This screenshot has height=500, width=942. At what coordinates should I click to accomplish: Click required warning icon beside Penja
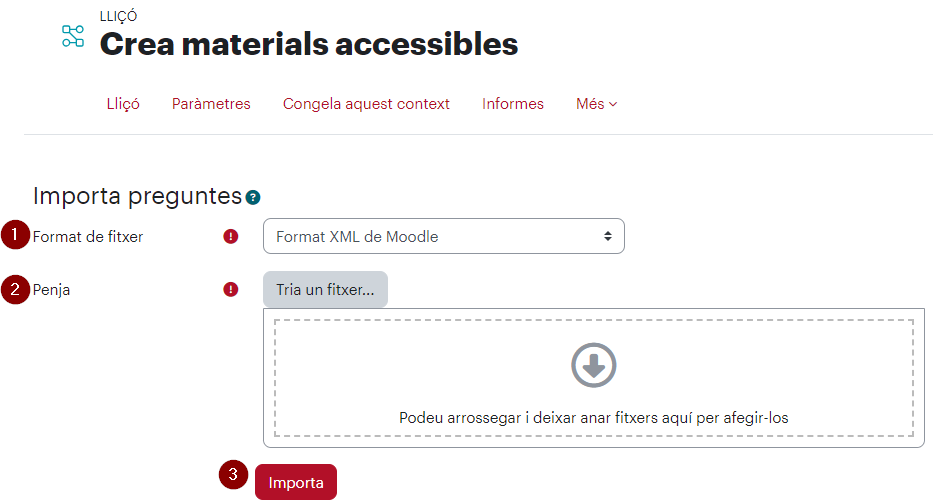click(x=231, y=290)
